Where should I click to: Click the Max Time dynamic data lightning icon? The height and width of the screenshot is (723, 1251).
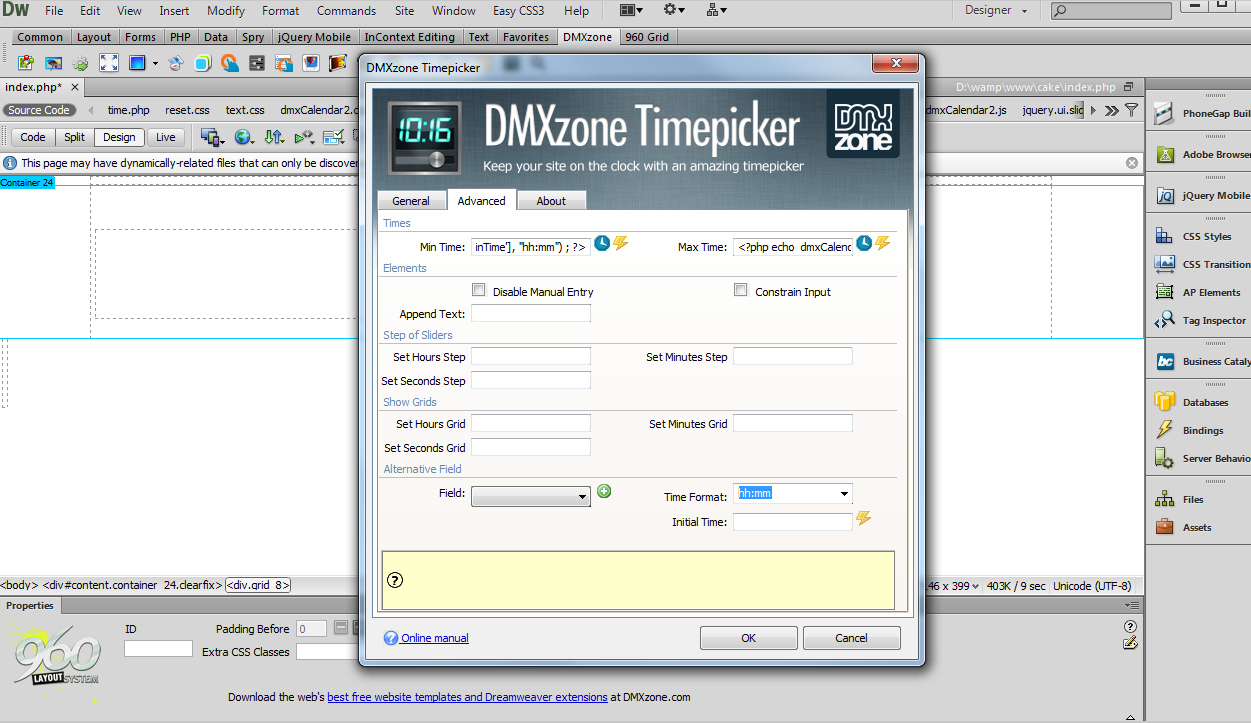point(883,243)
